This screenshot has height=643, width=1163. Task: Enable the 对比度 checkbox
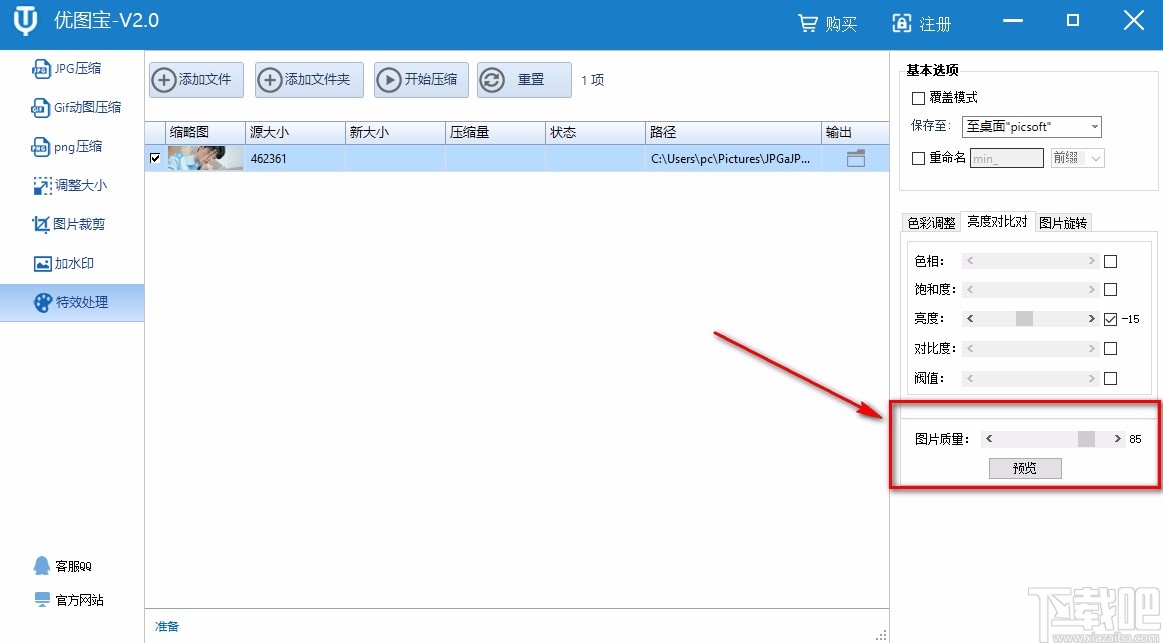coord(1110,349)
